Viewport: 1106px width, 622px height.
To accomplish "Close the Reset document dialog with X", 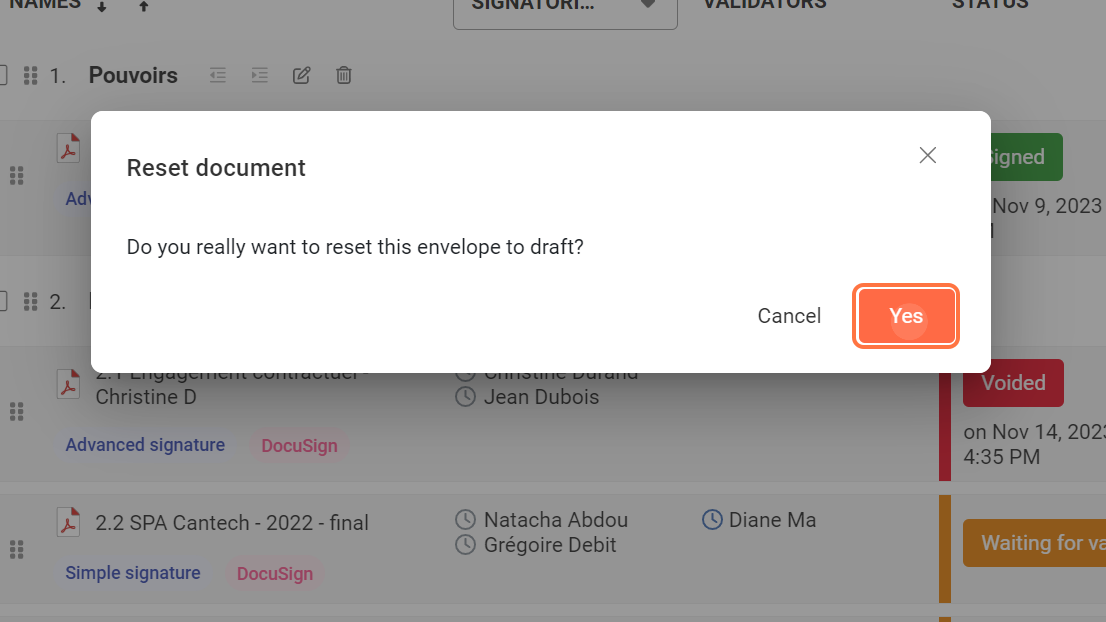I will click(927, 155).
